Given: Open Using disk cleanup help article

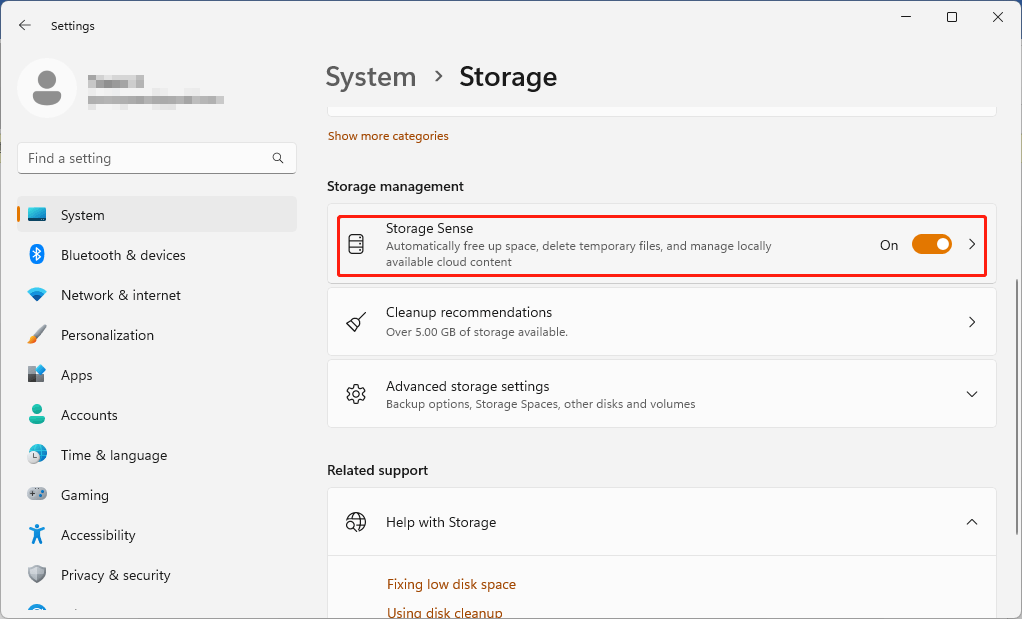Looking at the screenshot, I should (x=445, y=612).
